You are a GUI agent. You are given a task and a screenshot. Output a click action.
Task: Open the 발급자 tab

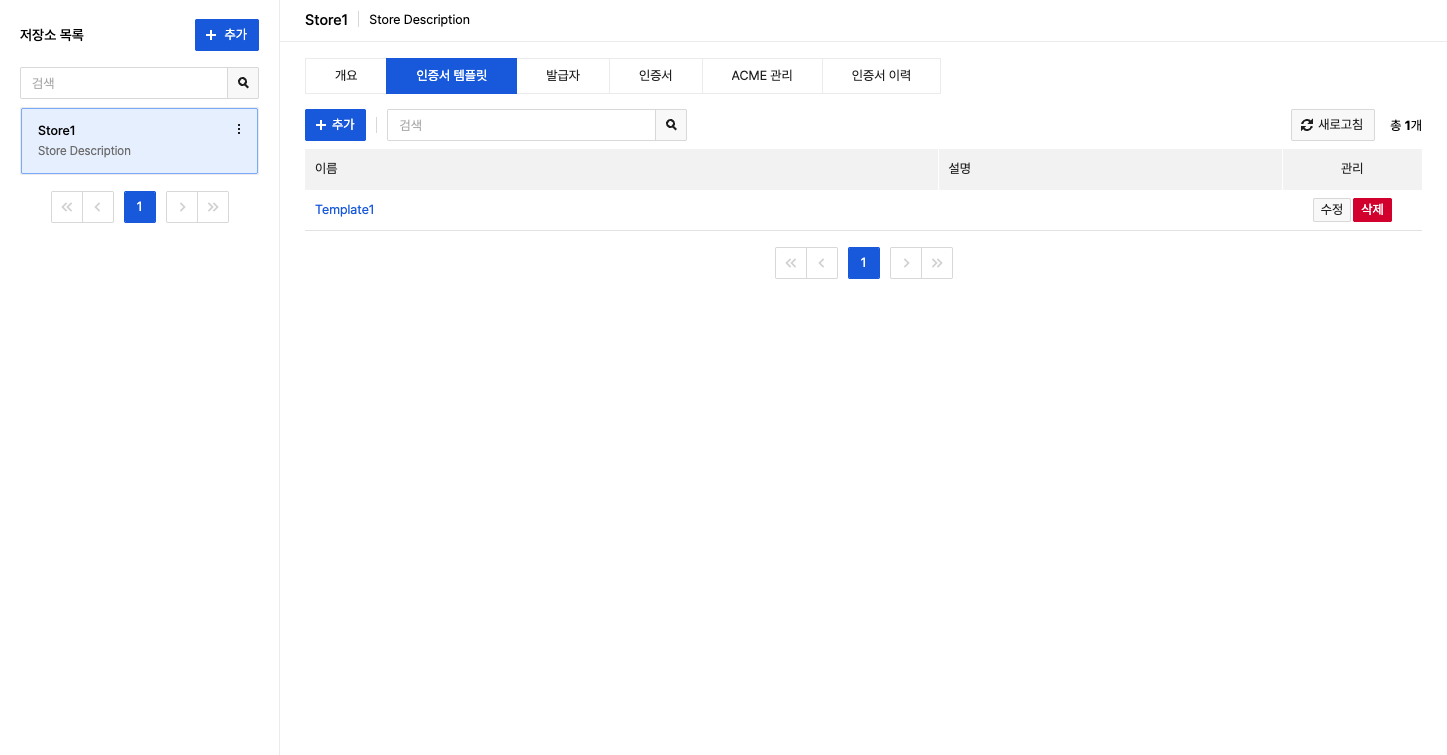pos(563,76)
